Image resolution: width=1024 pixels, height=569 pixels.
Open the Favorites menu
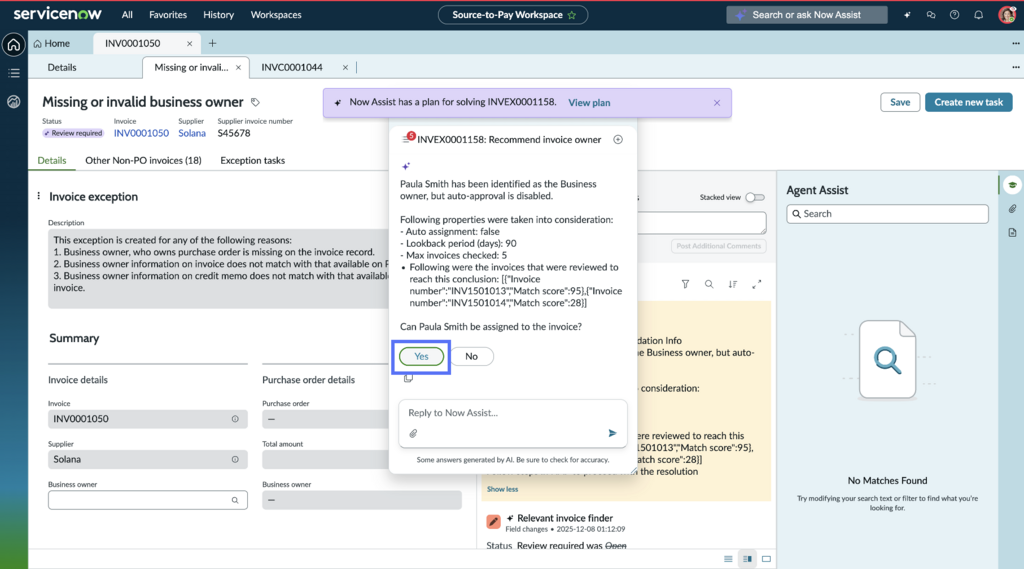coord(168,14)
